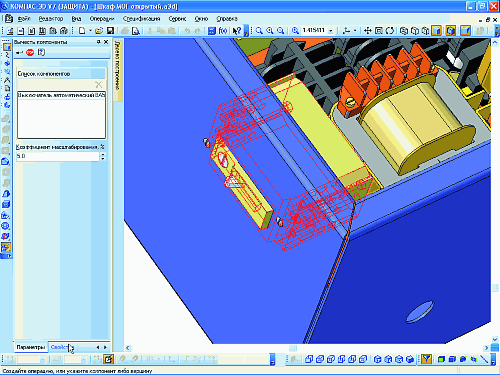
Task: Toggle perspective projection view button
Action: point(465,31)
